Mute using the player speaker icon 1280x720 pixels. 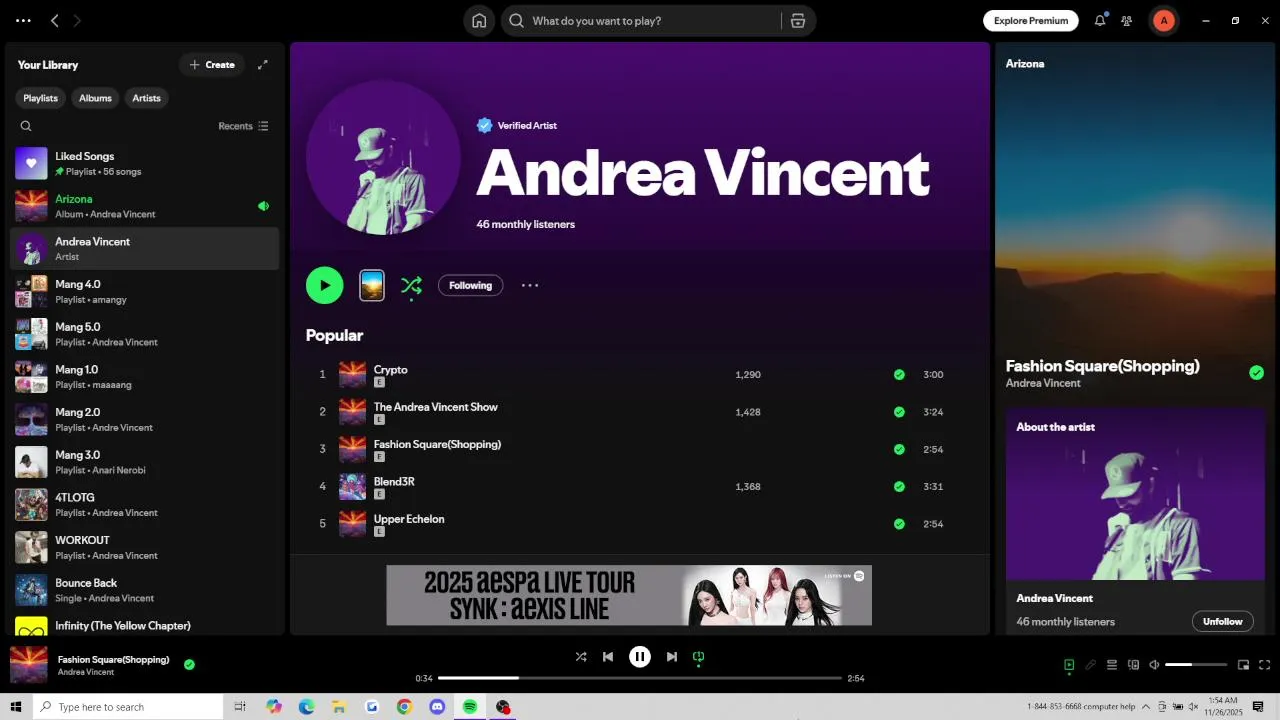tap(1154, 665)
